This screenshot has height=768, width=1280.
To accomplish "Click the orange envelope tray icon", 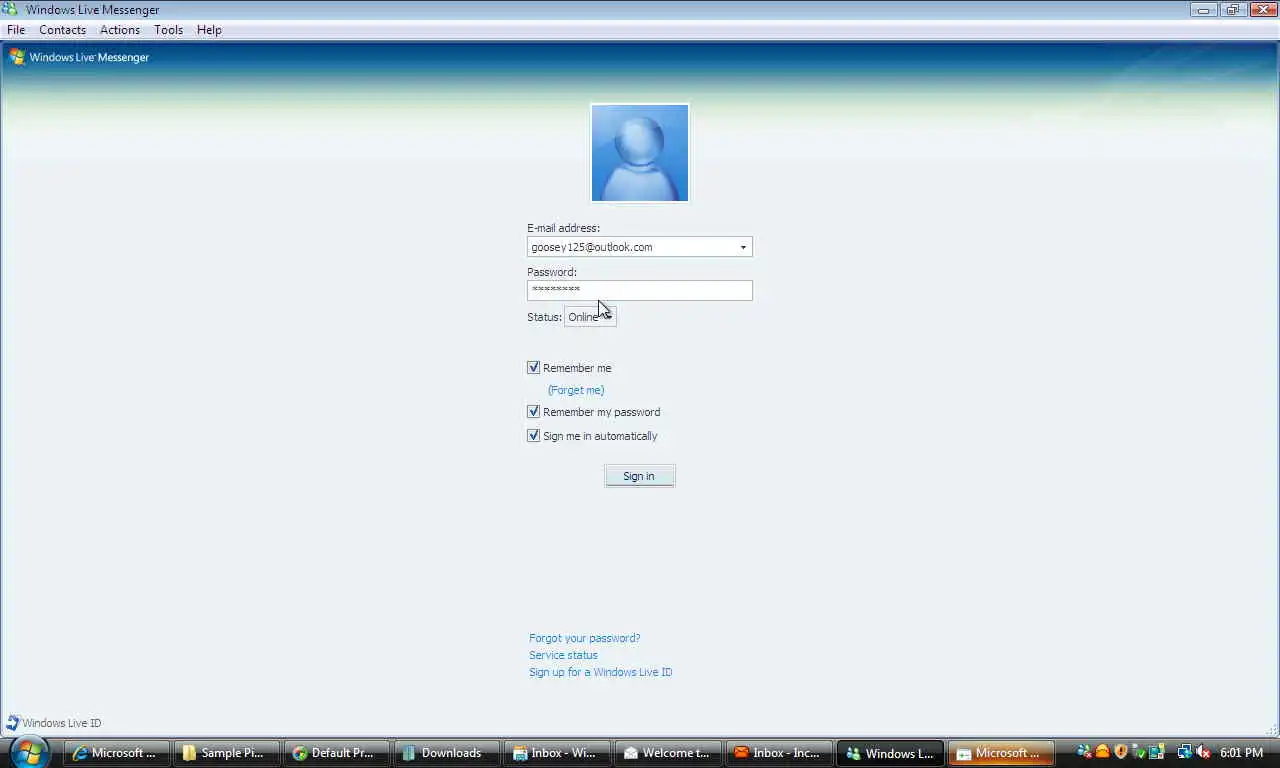I will tap(1102, 752).
